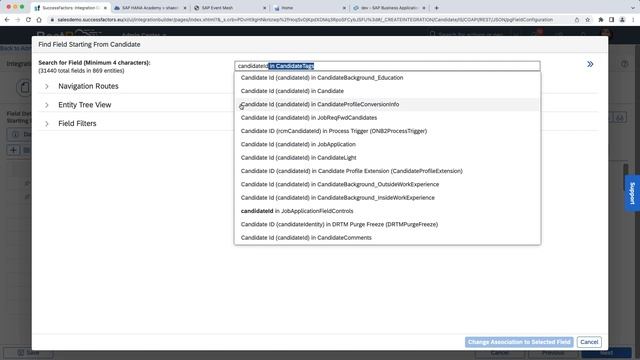Toggle browser side panel icon
The image size is (640, 360).
611,20
